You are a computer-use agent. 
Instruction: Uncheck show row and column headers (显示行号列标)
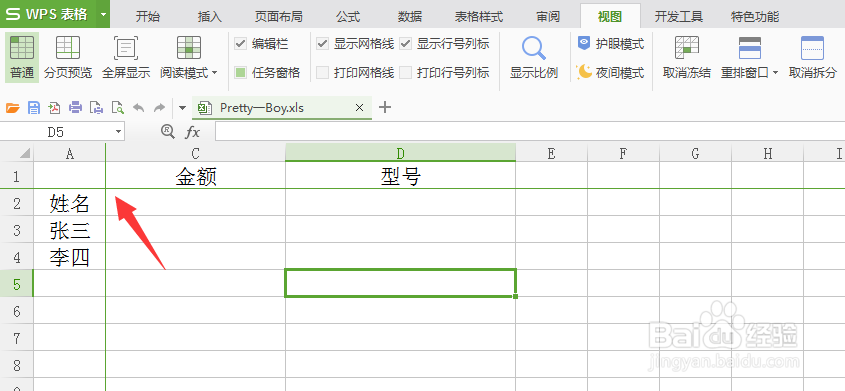tap(405, 44)
